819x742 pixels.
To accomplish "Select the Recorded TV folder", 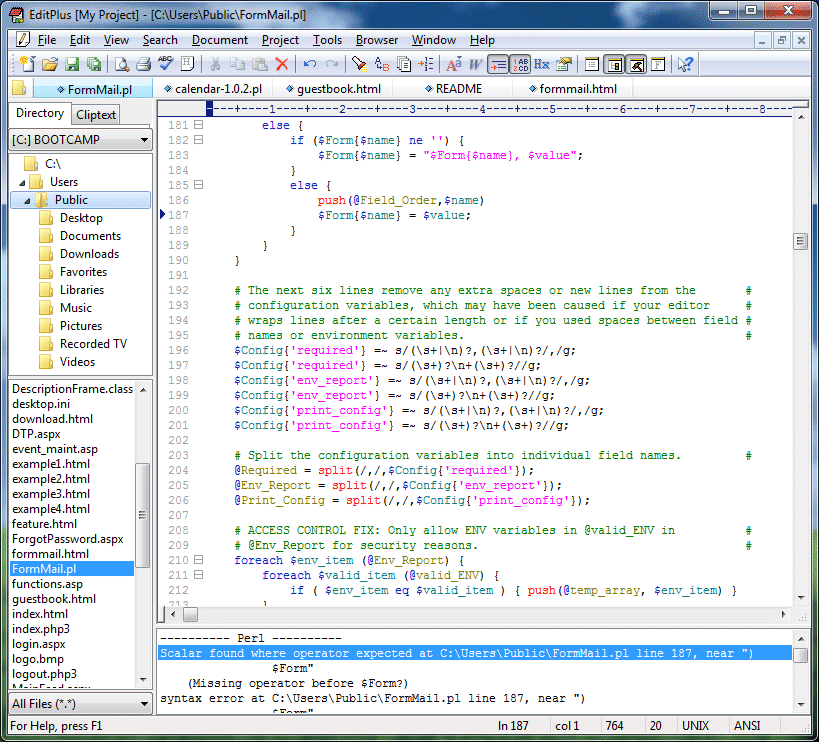I will [x=93, y=344].
